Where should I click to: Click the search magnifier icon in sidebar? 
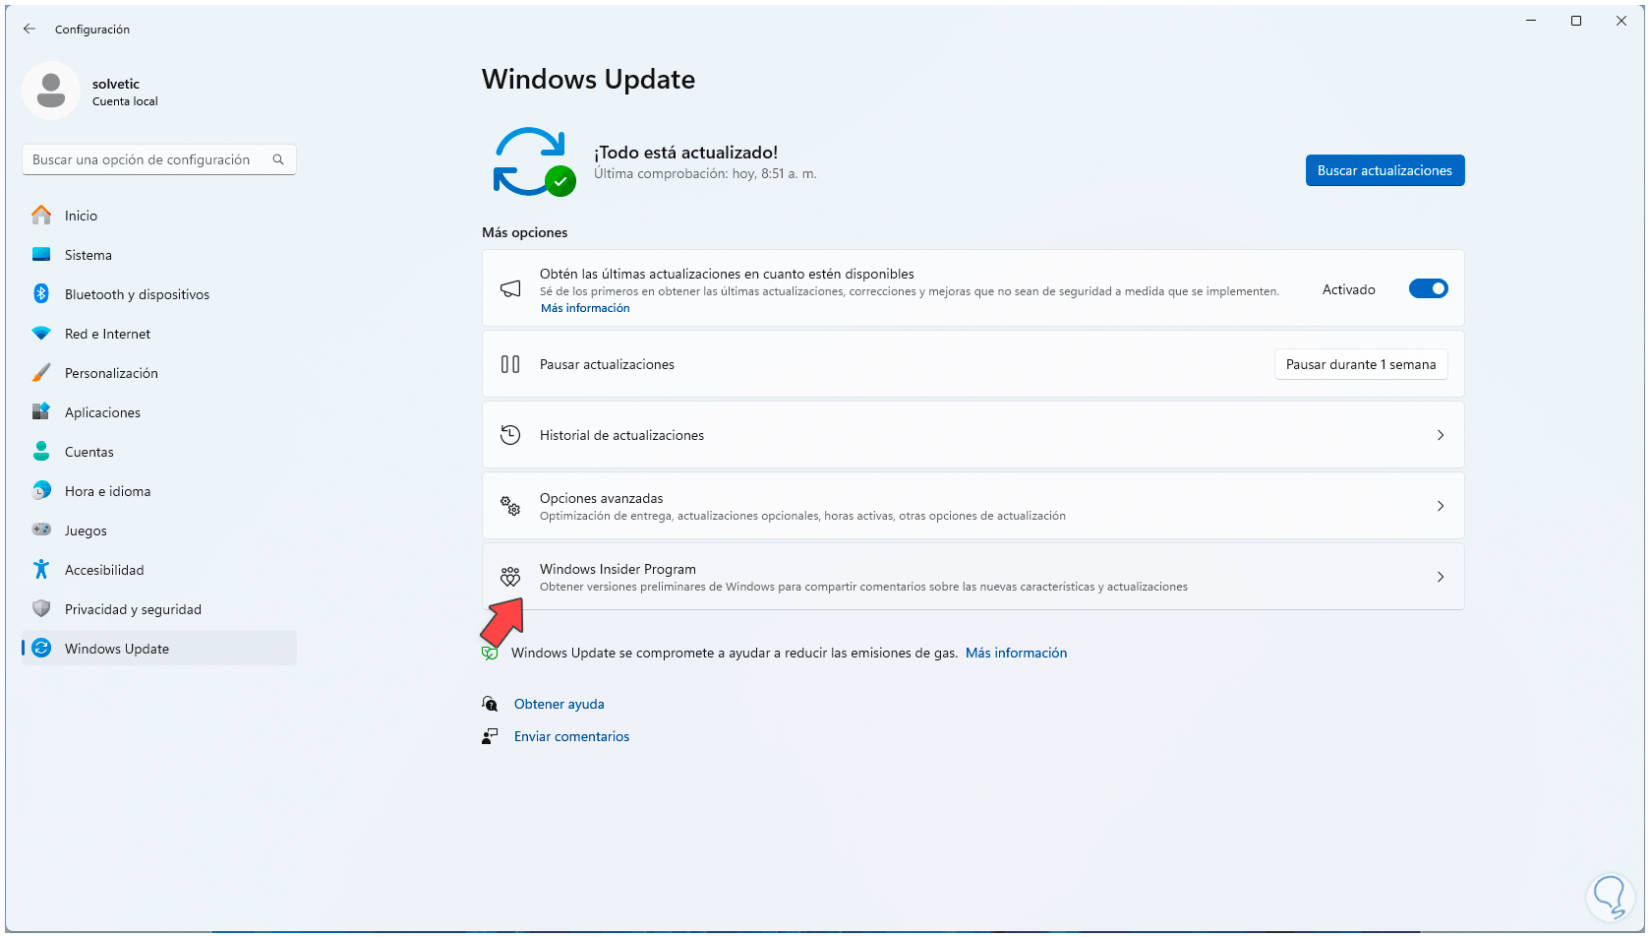(x=278, y=160)
